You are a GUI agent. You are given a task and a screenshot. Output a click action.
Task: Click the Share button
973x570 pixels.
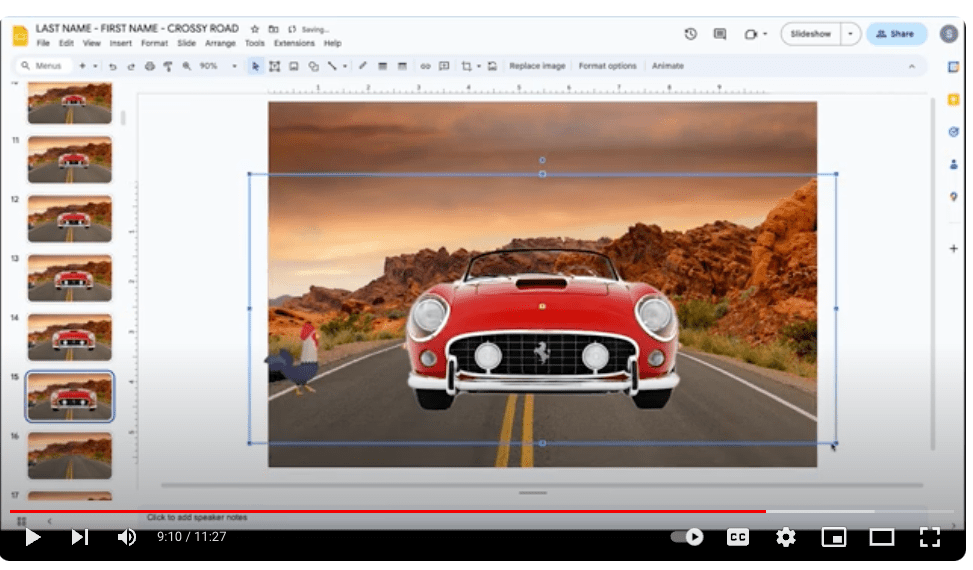(895, 34)
